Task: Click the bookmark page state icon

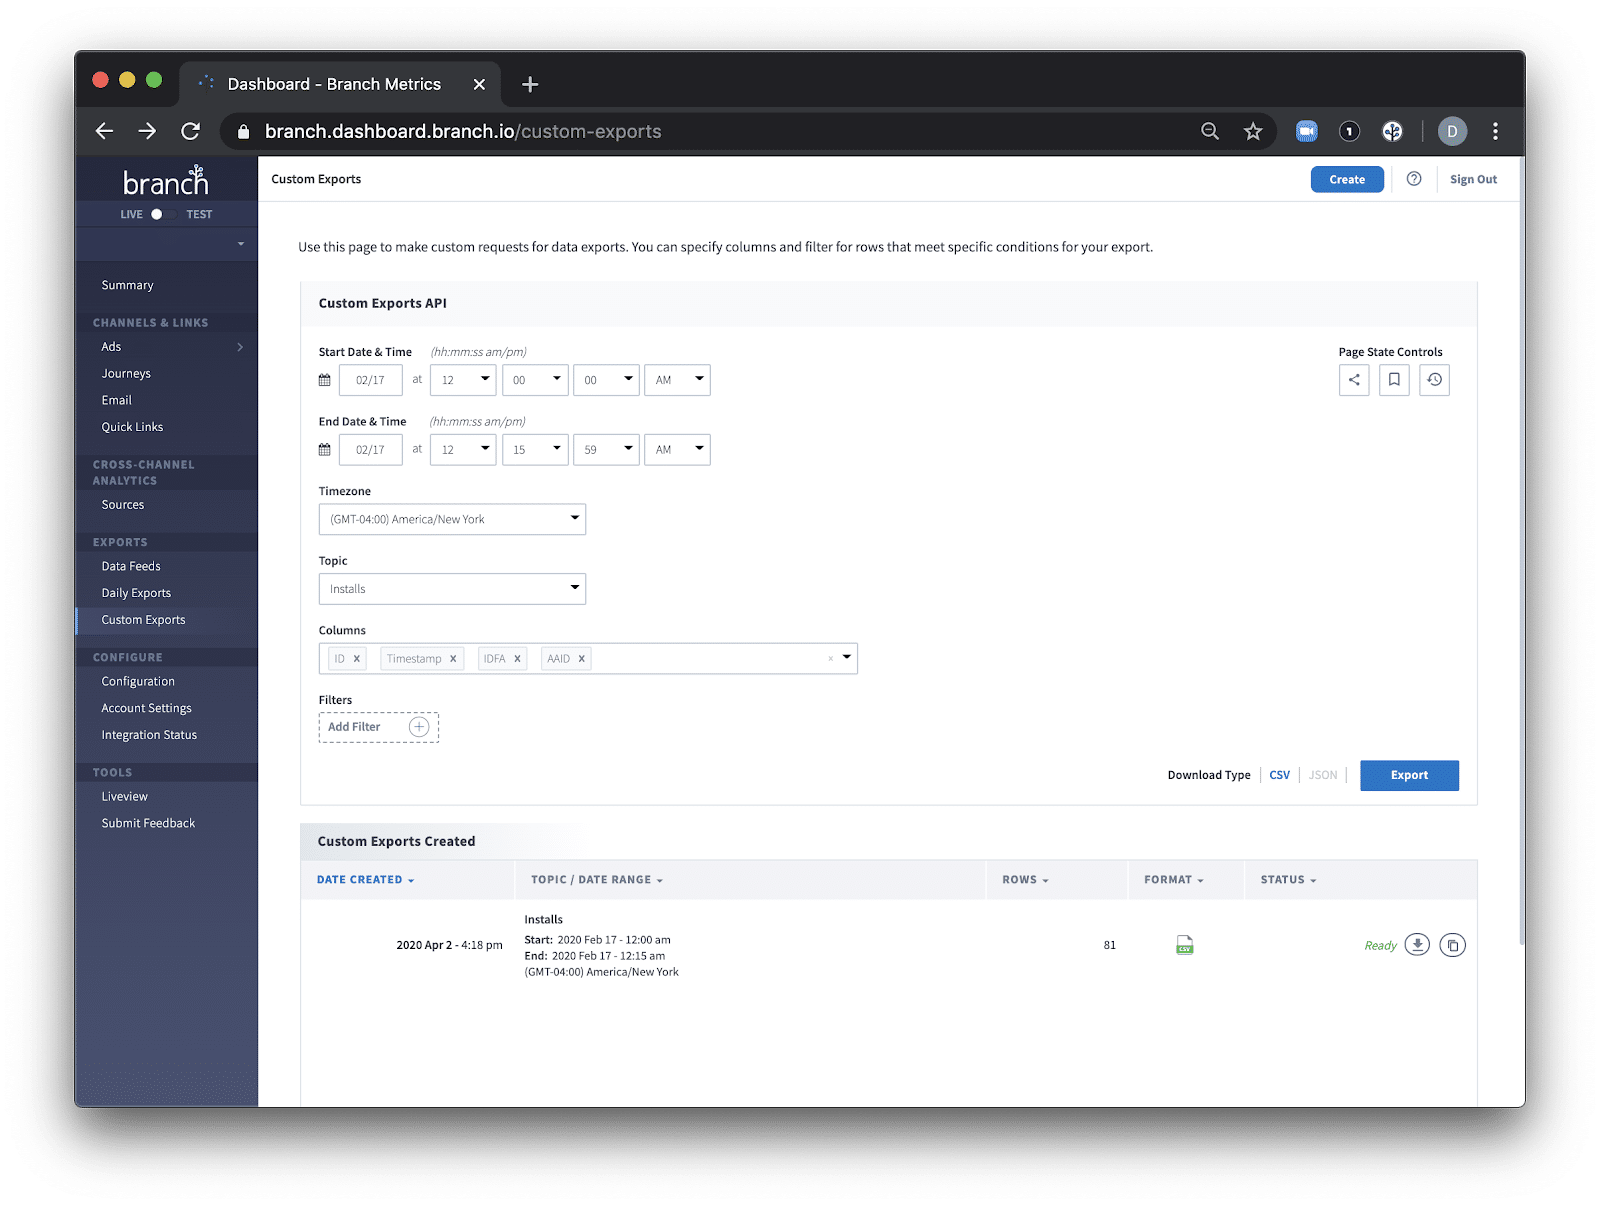Action: [x=1394, y=380]
